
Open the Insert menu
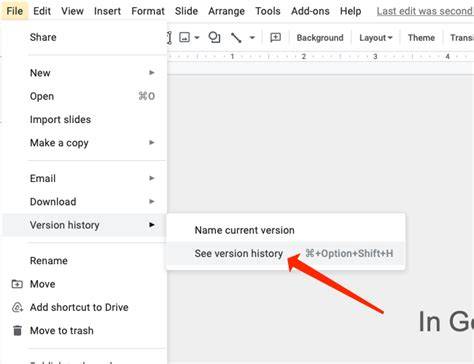pos(107,11)
